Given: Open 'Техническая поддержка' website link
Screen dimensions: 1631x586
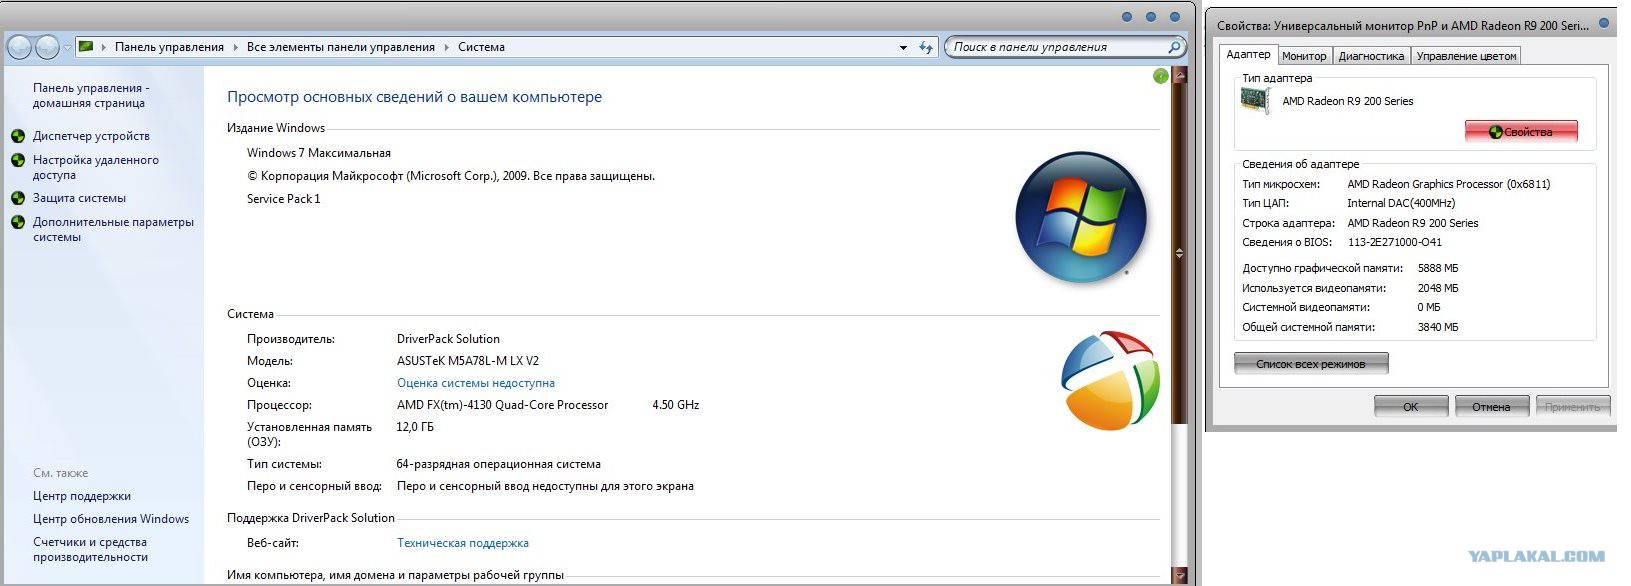Looking at the screenshot, I should tap(463, 543).
